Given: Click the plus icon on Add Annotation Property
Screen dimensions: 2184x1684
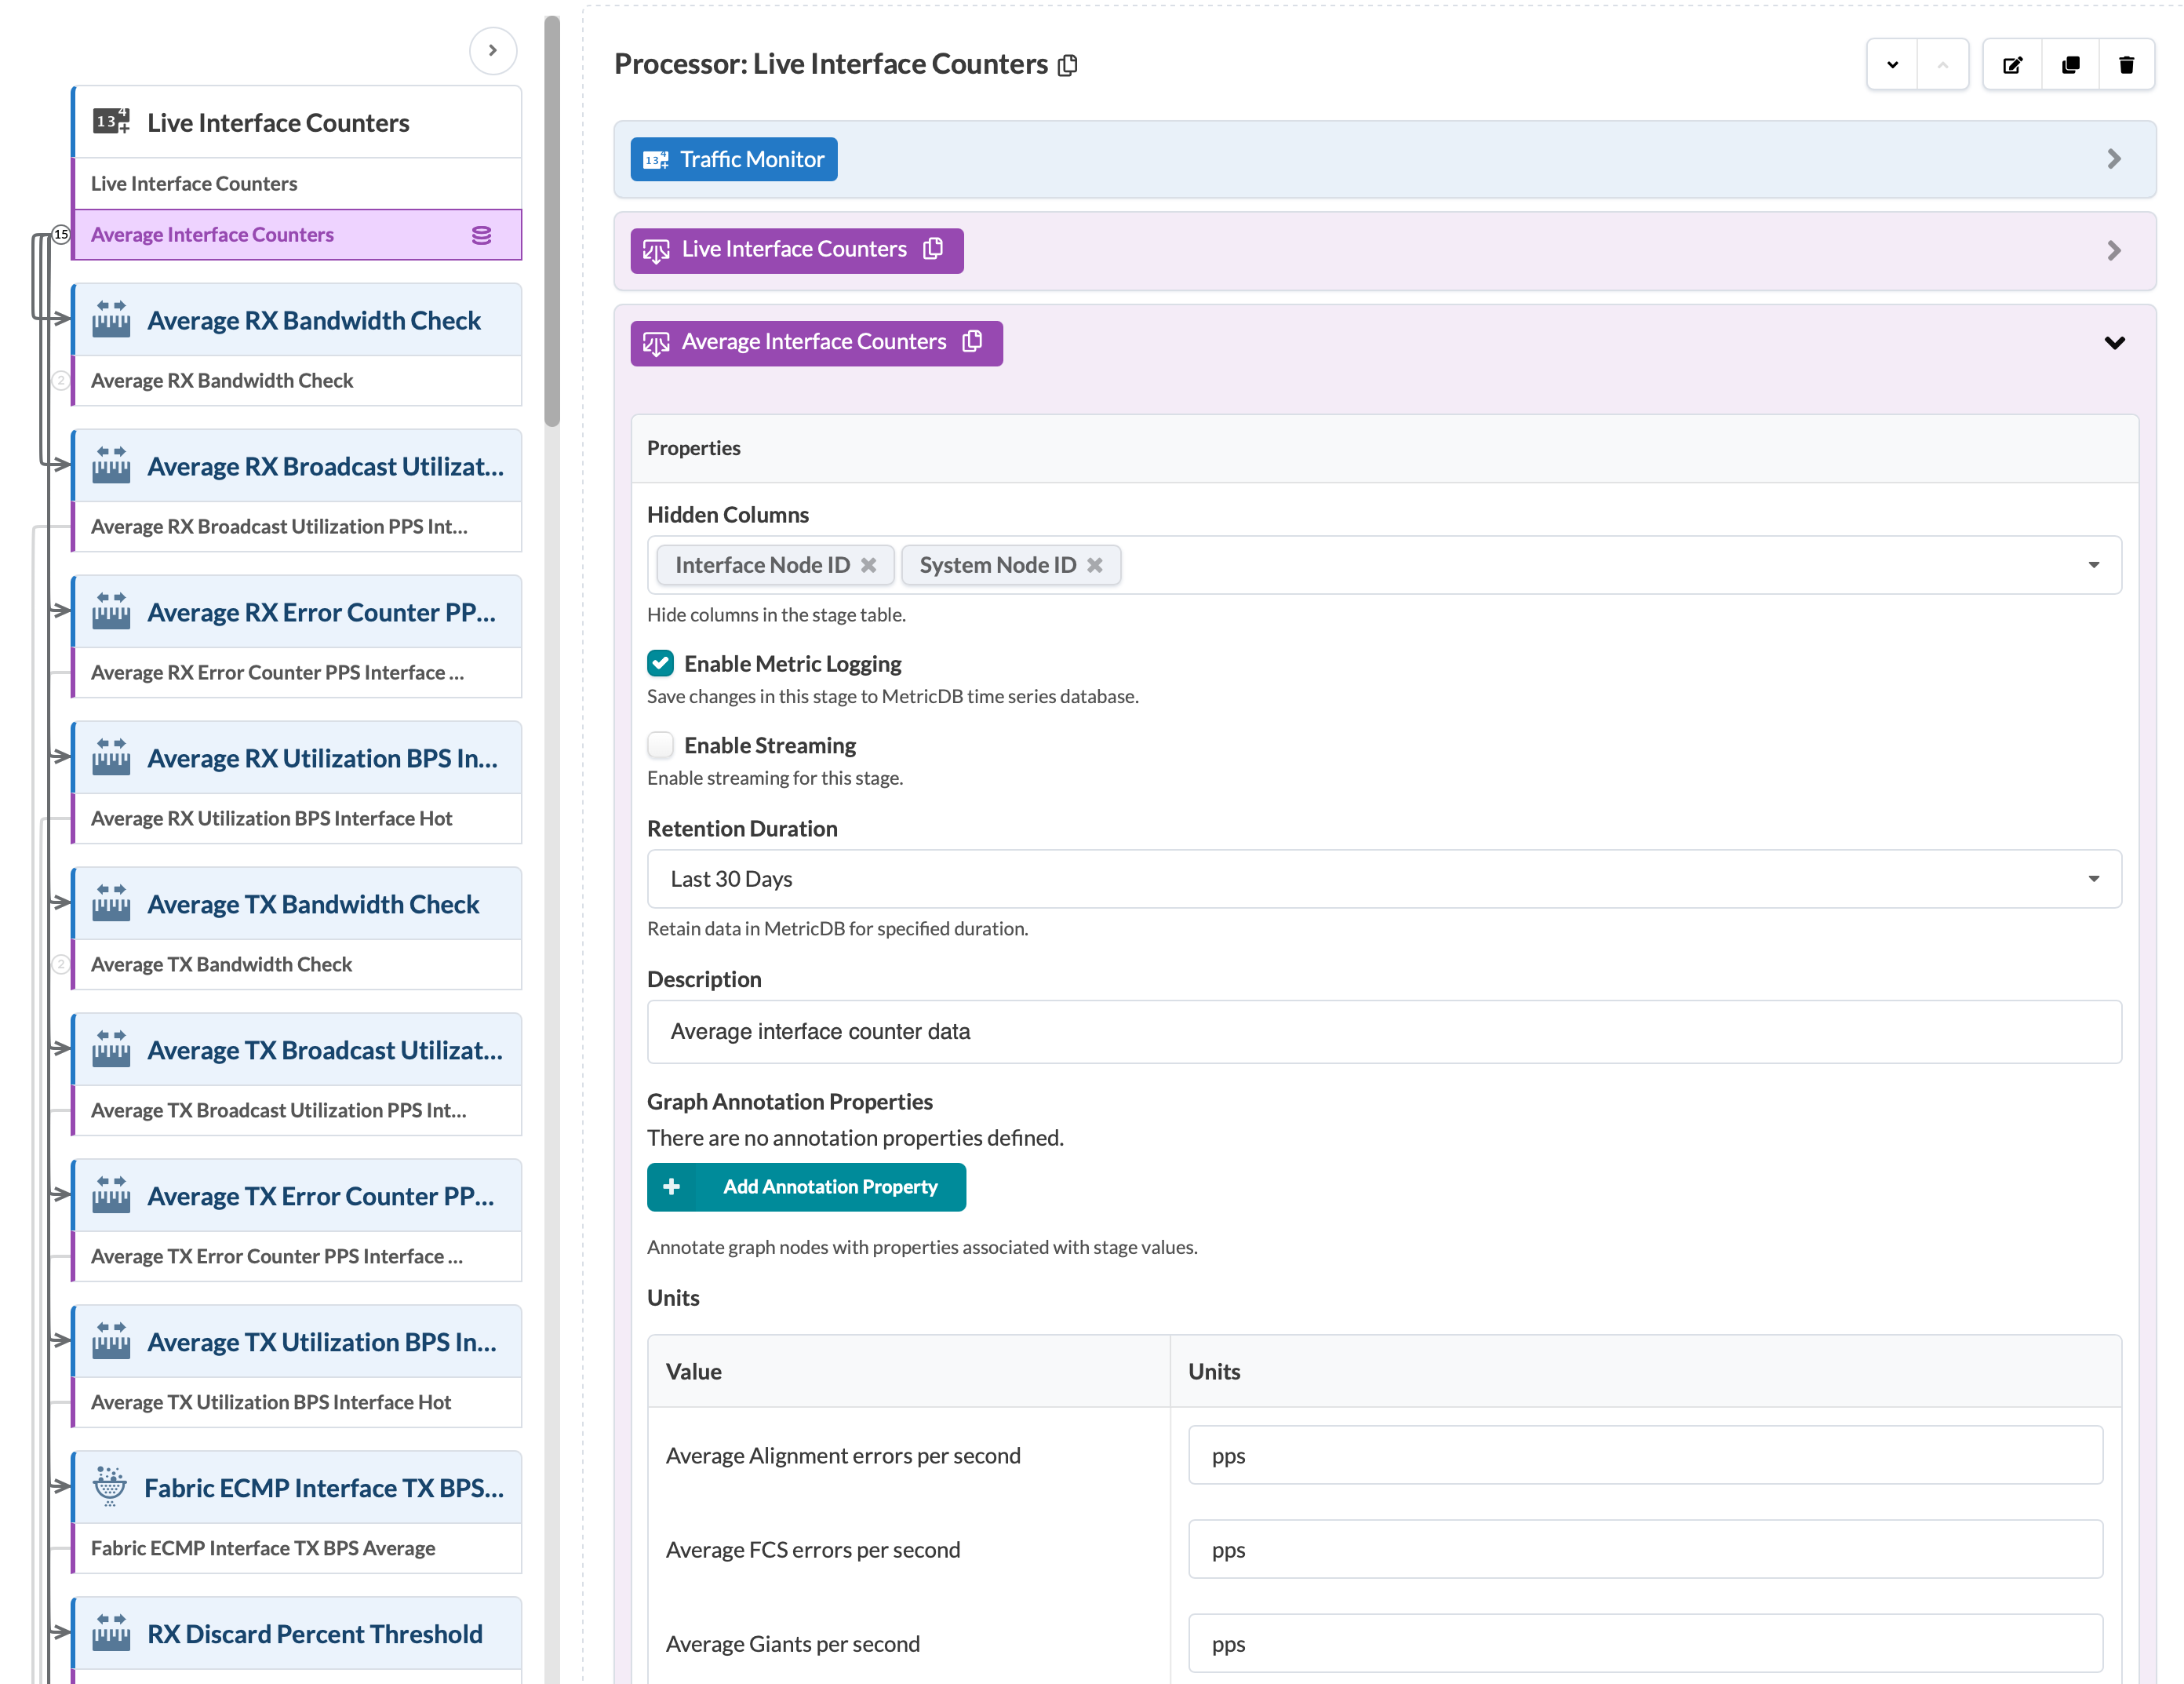Looking at the screenshot, I should click(671, 1187).
